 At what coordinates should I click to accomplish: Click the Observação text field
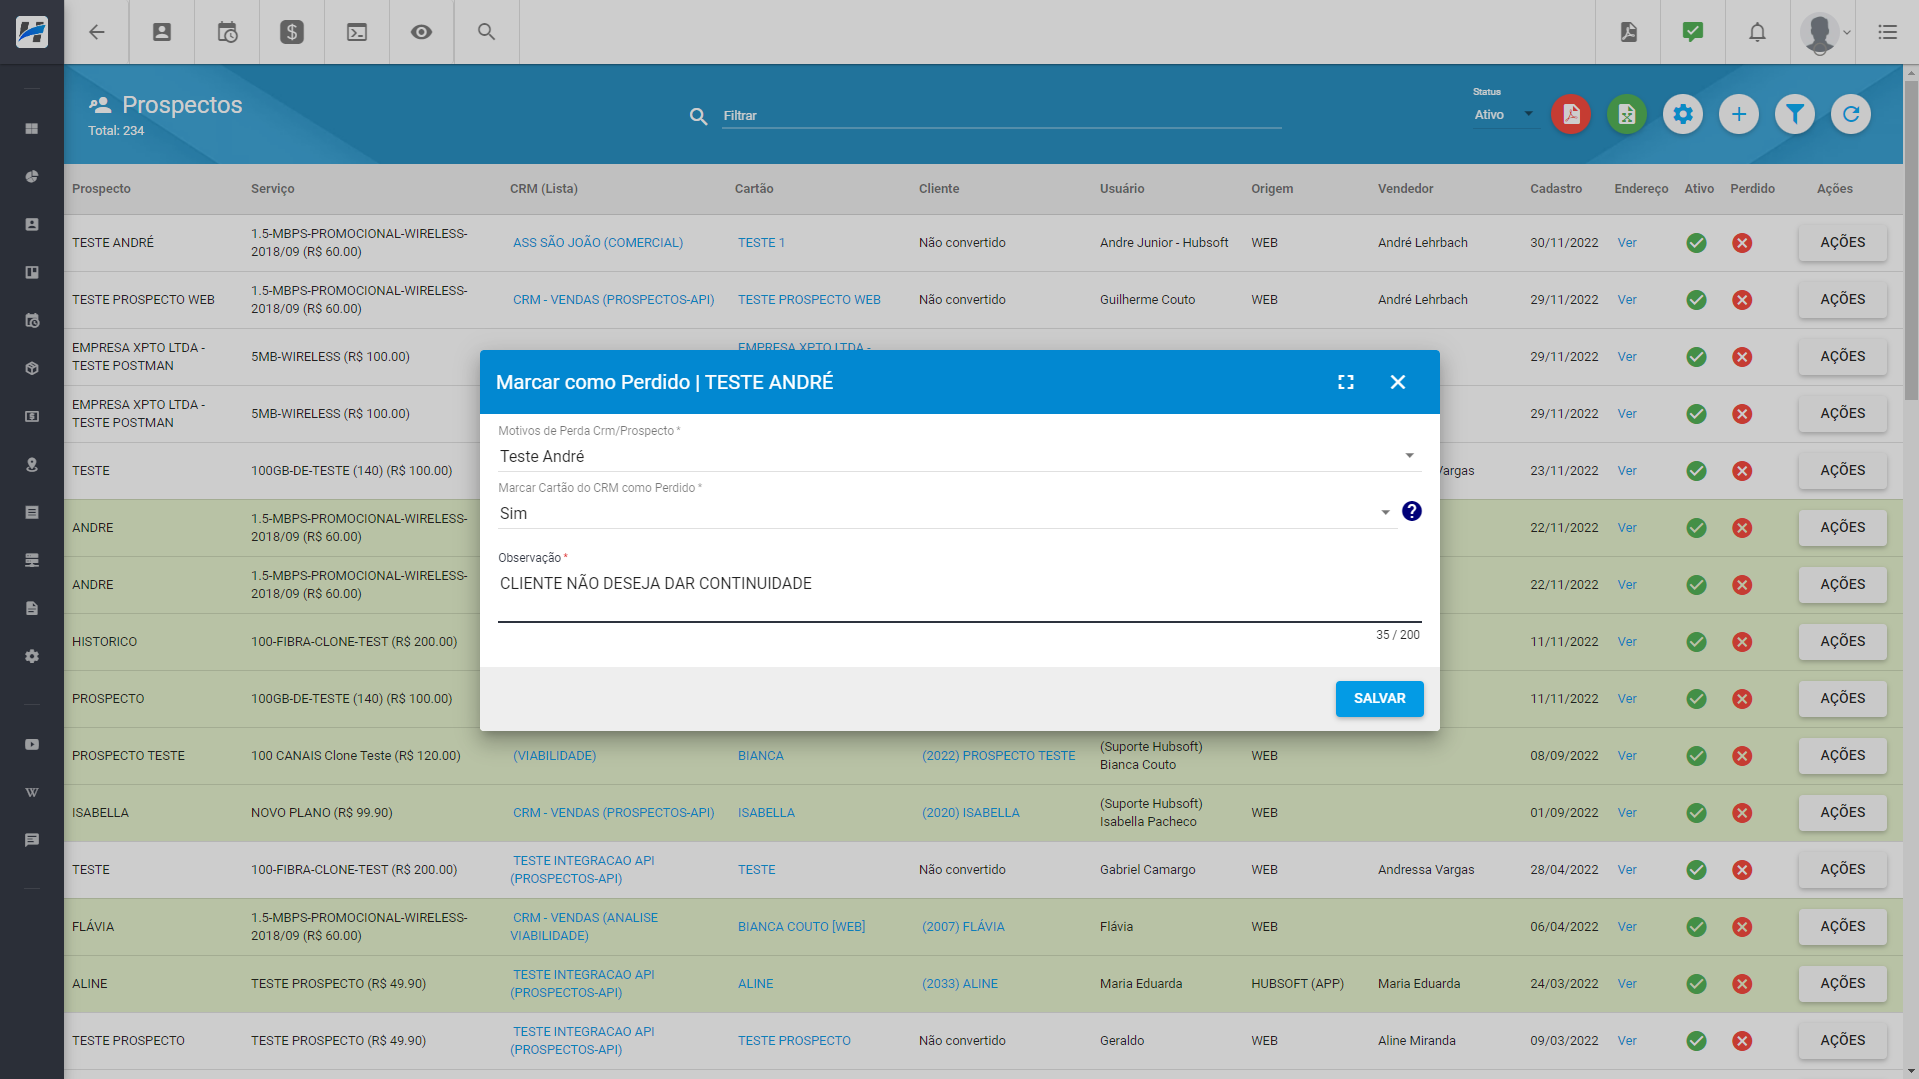(x=959, y=595)
